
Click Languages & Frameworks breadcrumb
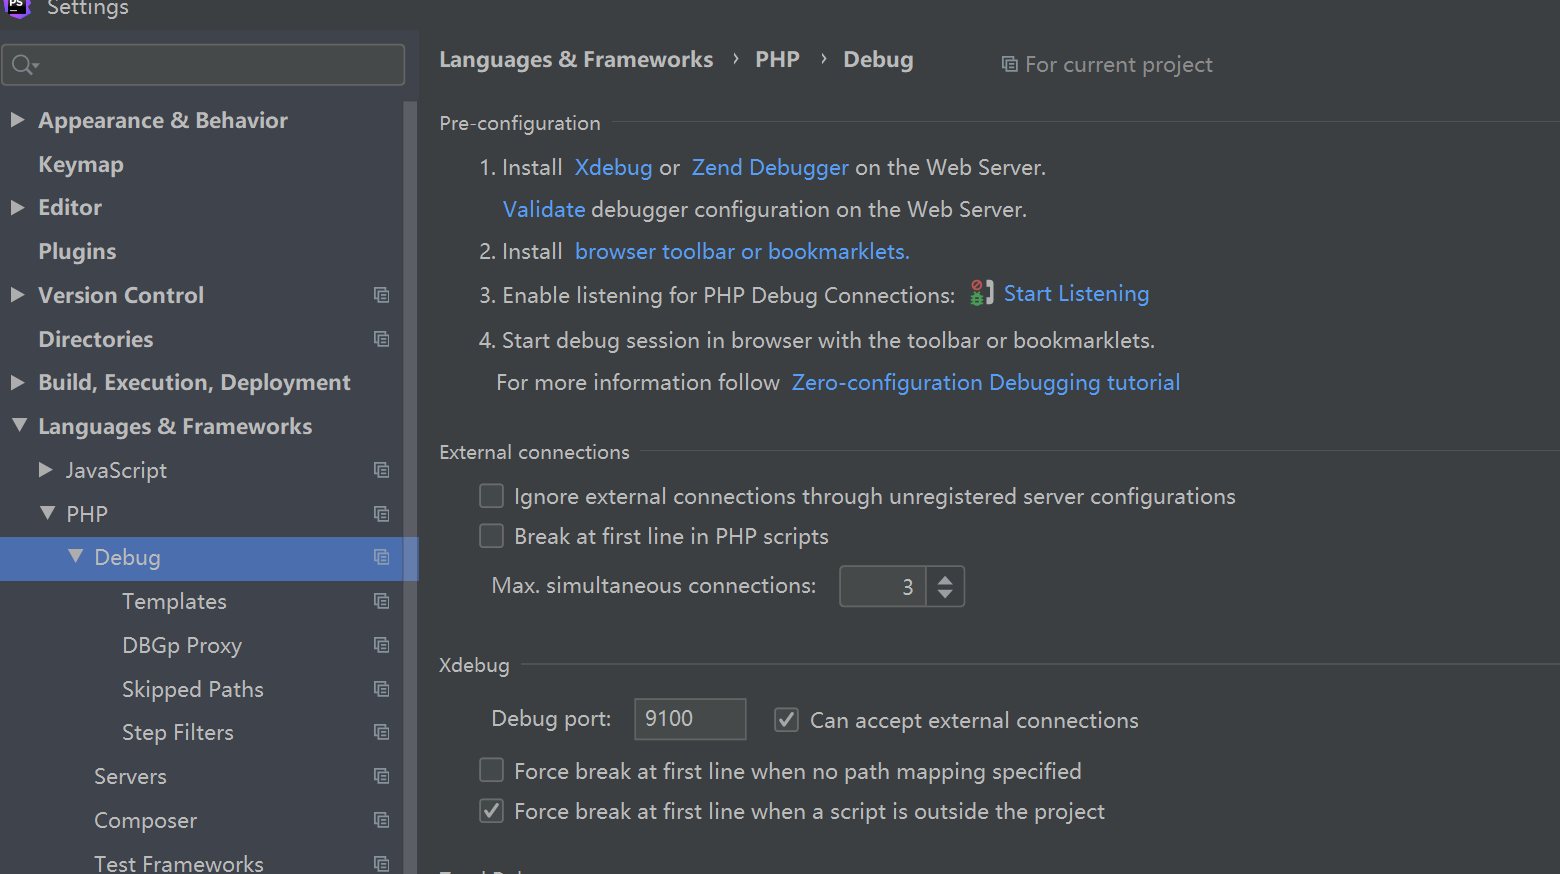[x=576, y=60]
